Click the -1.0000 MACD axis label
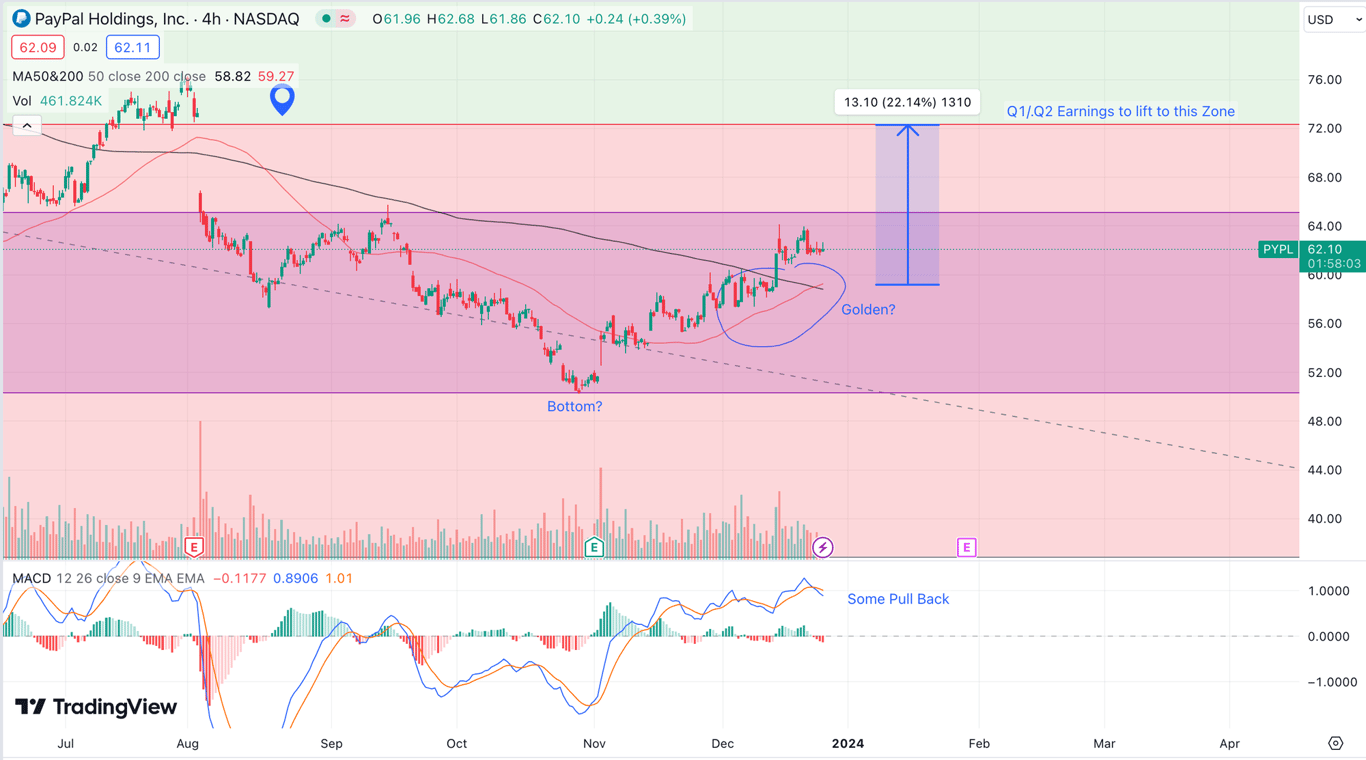Image resolution: width=1366 pixels, height=760 pixels. (1331, 682)
